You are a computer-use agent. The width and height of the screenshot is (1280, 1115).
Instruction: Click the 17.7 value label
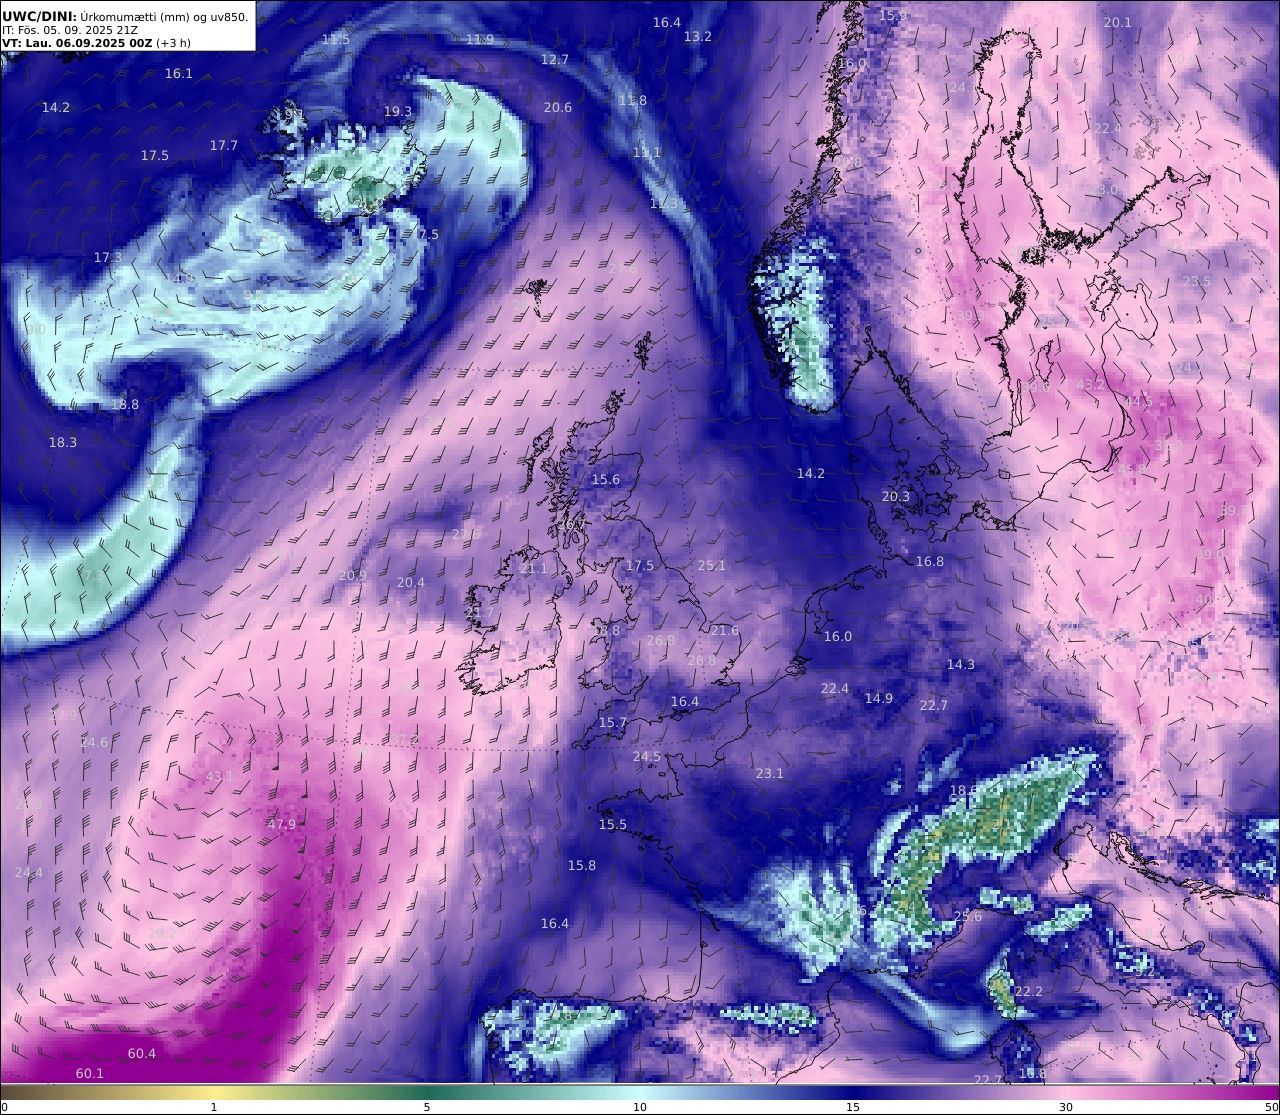(x=224, y=145)
